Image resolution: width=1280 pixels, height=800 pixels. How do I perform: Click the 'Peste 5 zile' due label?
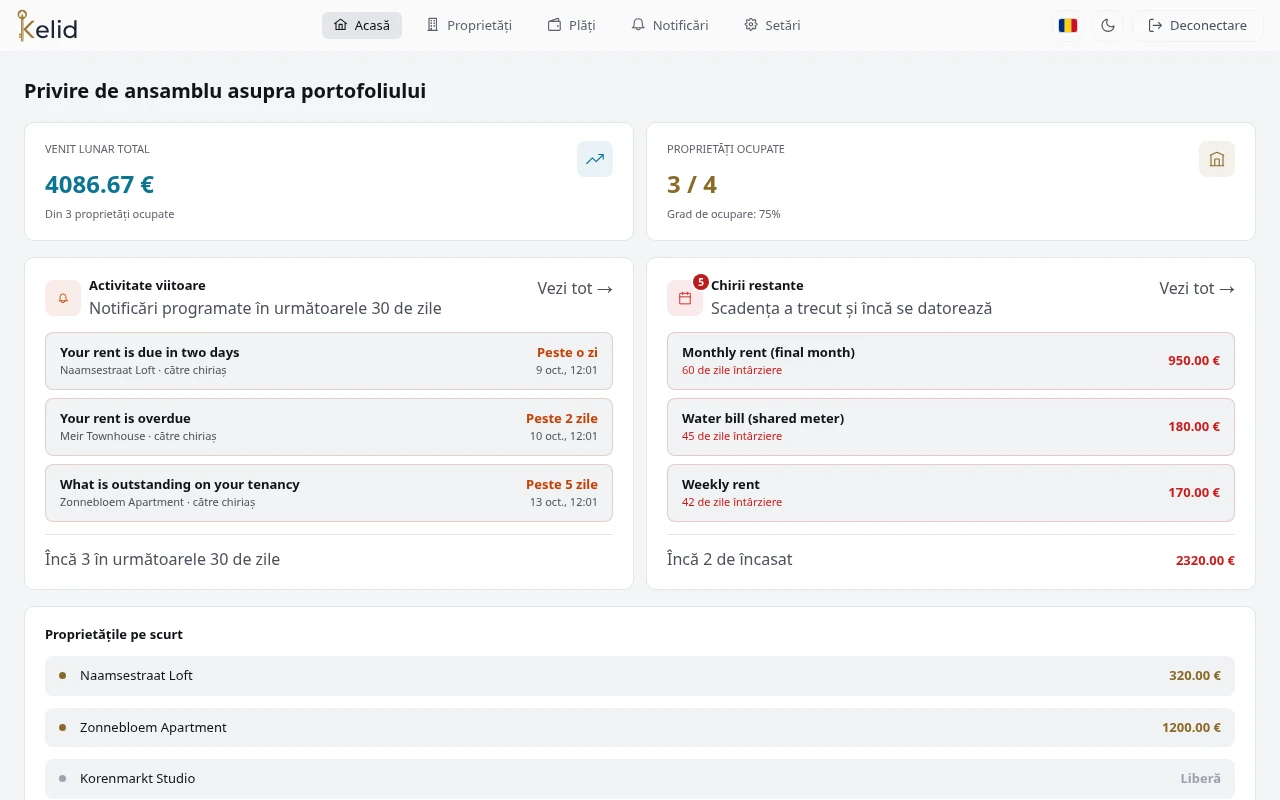(x=562, y=485)
